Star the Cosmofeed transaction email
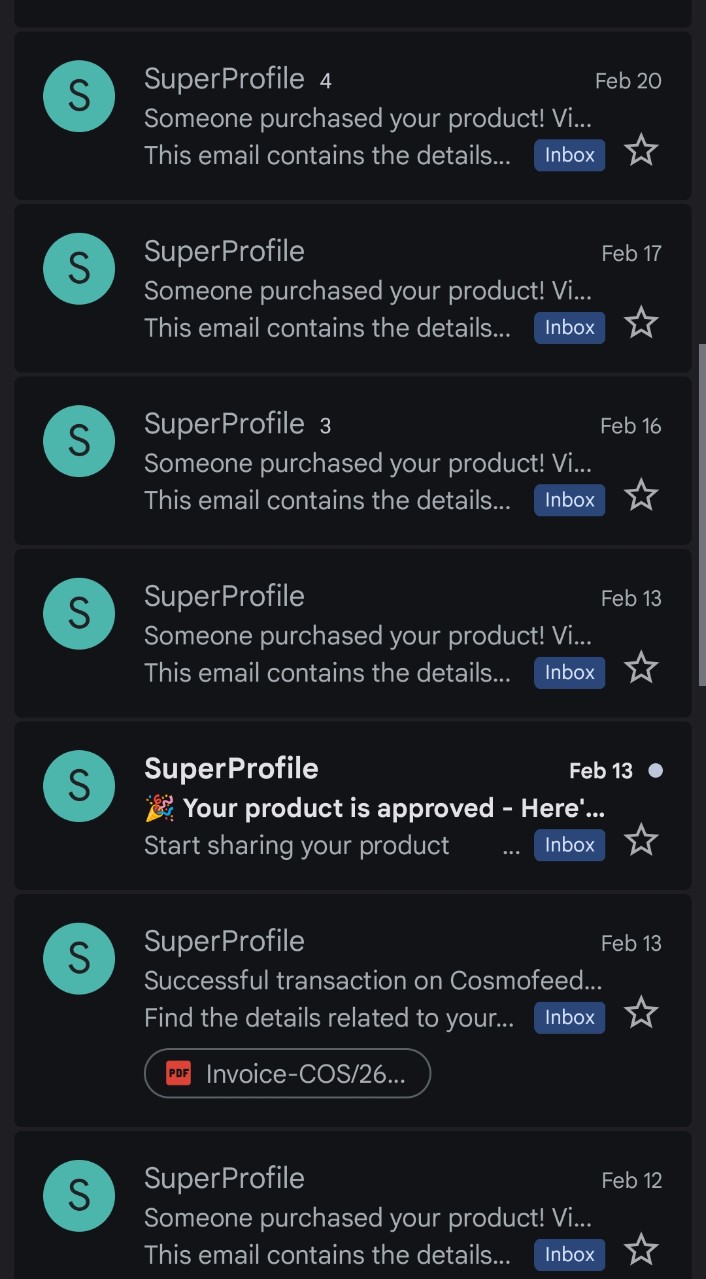Image resolution: width=706 pixels, height=1279 pixels. (x=641, y=1012)
